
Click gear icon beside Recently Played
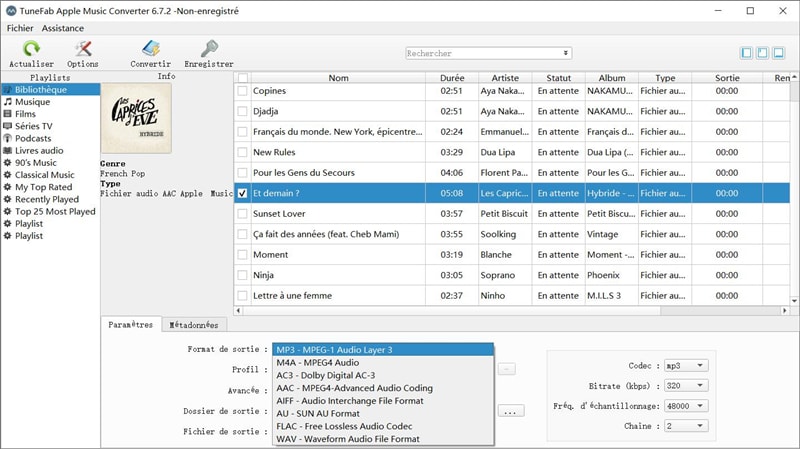8,199
